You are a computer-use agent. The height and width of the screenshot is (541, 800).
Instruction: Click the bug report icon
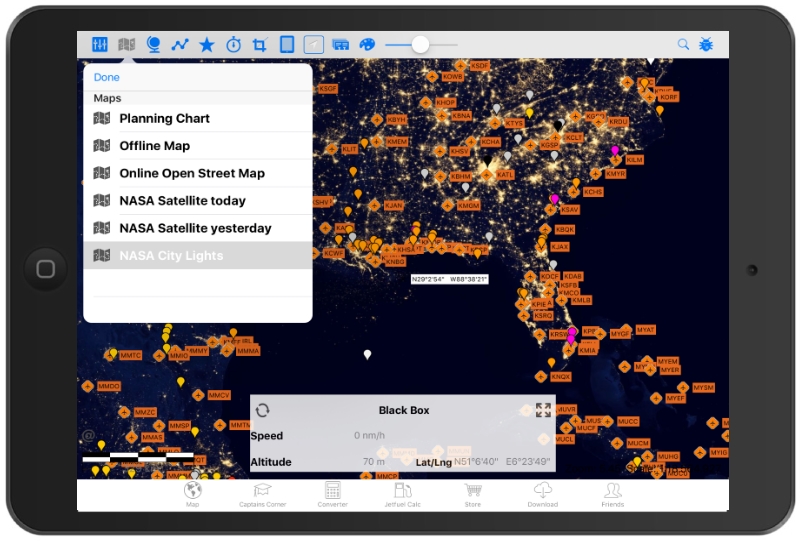(706, 45)
